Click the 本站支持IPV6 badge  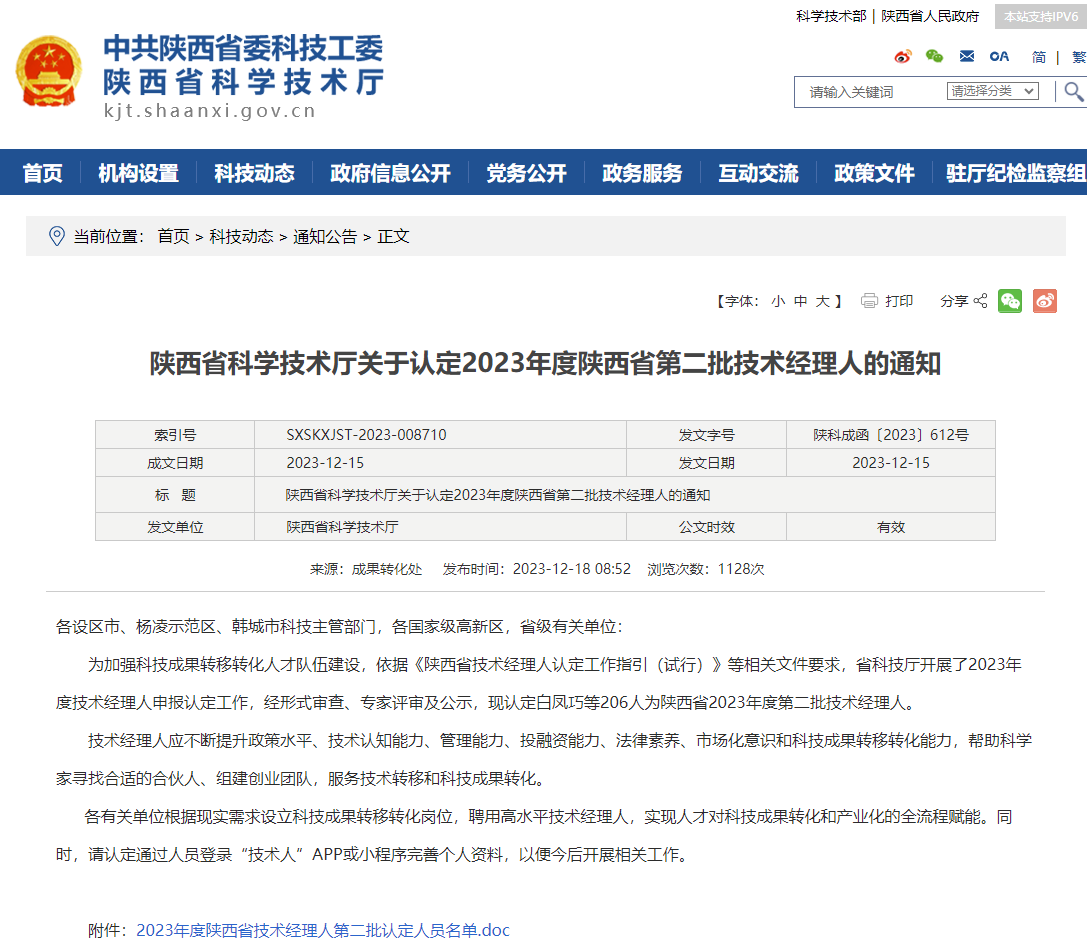point(1041,17)
